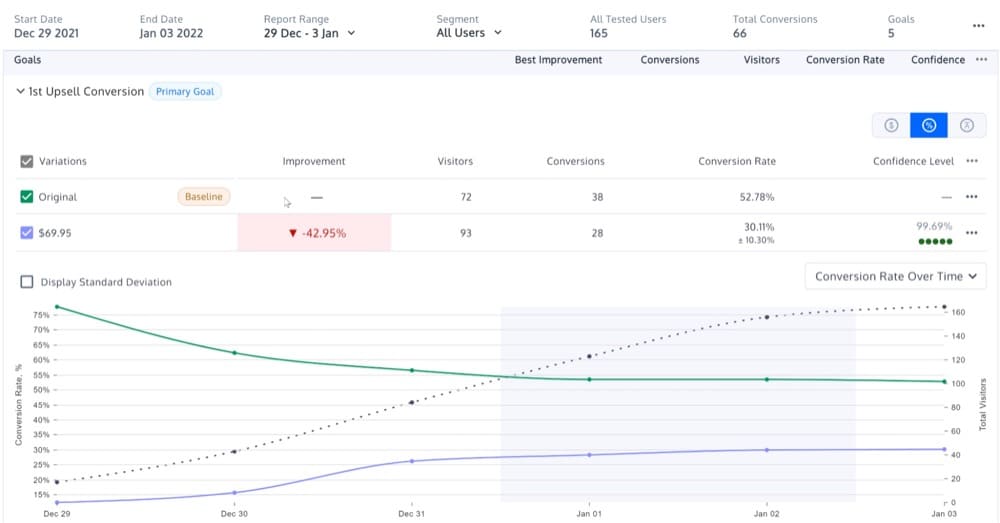
Task: Open the three-dot menu in top summary bar
Action: pos(977,26)
